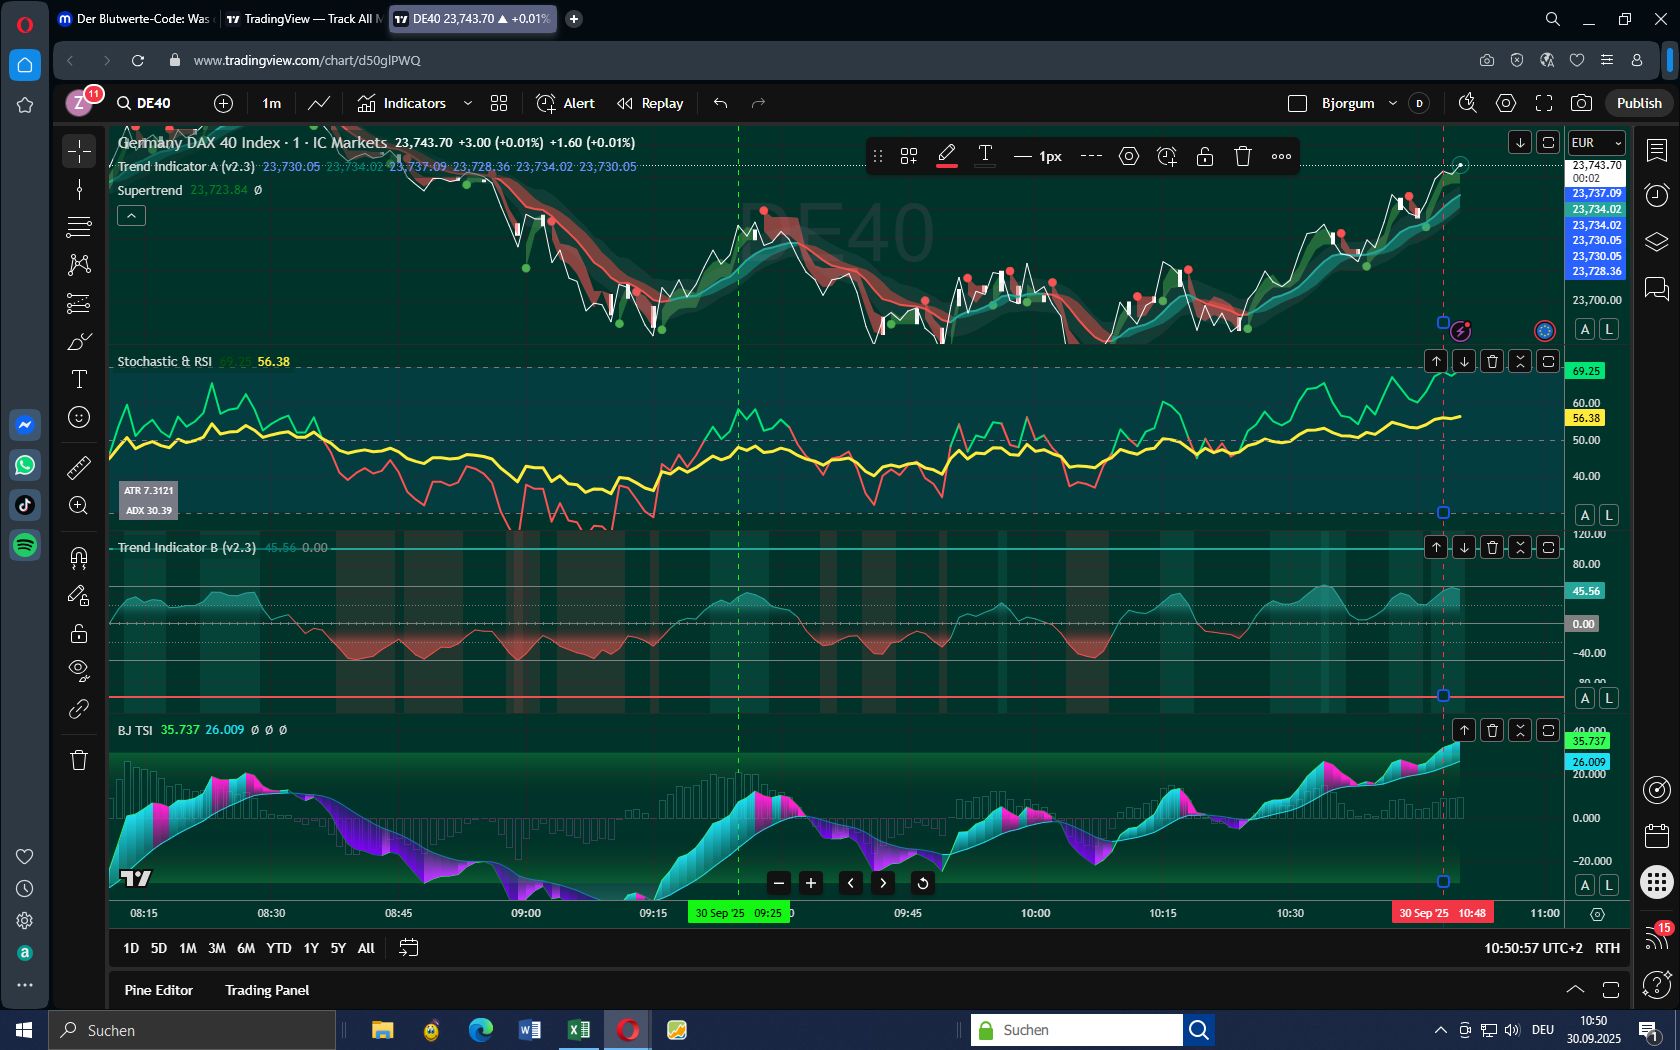Select the Measure tool
The height and width of the screenshot is (1050, 1680).
[78, 467]
